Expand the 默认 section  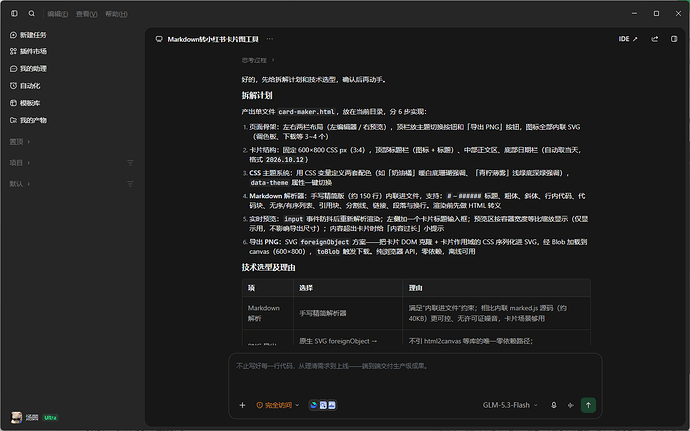point(20,184)
